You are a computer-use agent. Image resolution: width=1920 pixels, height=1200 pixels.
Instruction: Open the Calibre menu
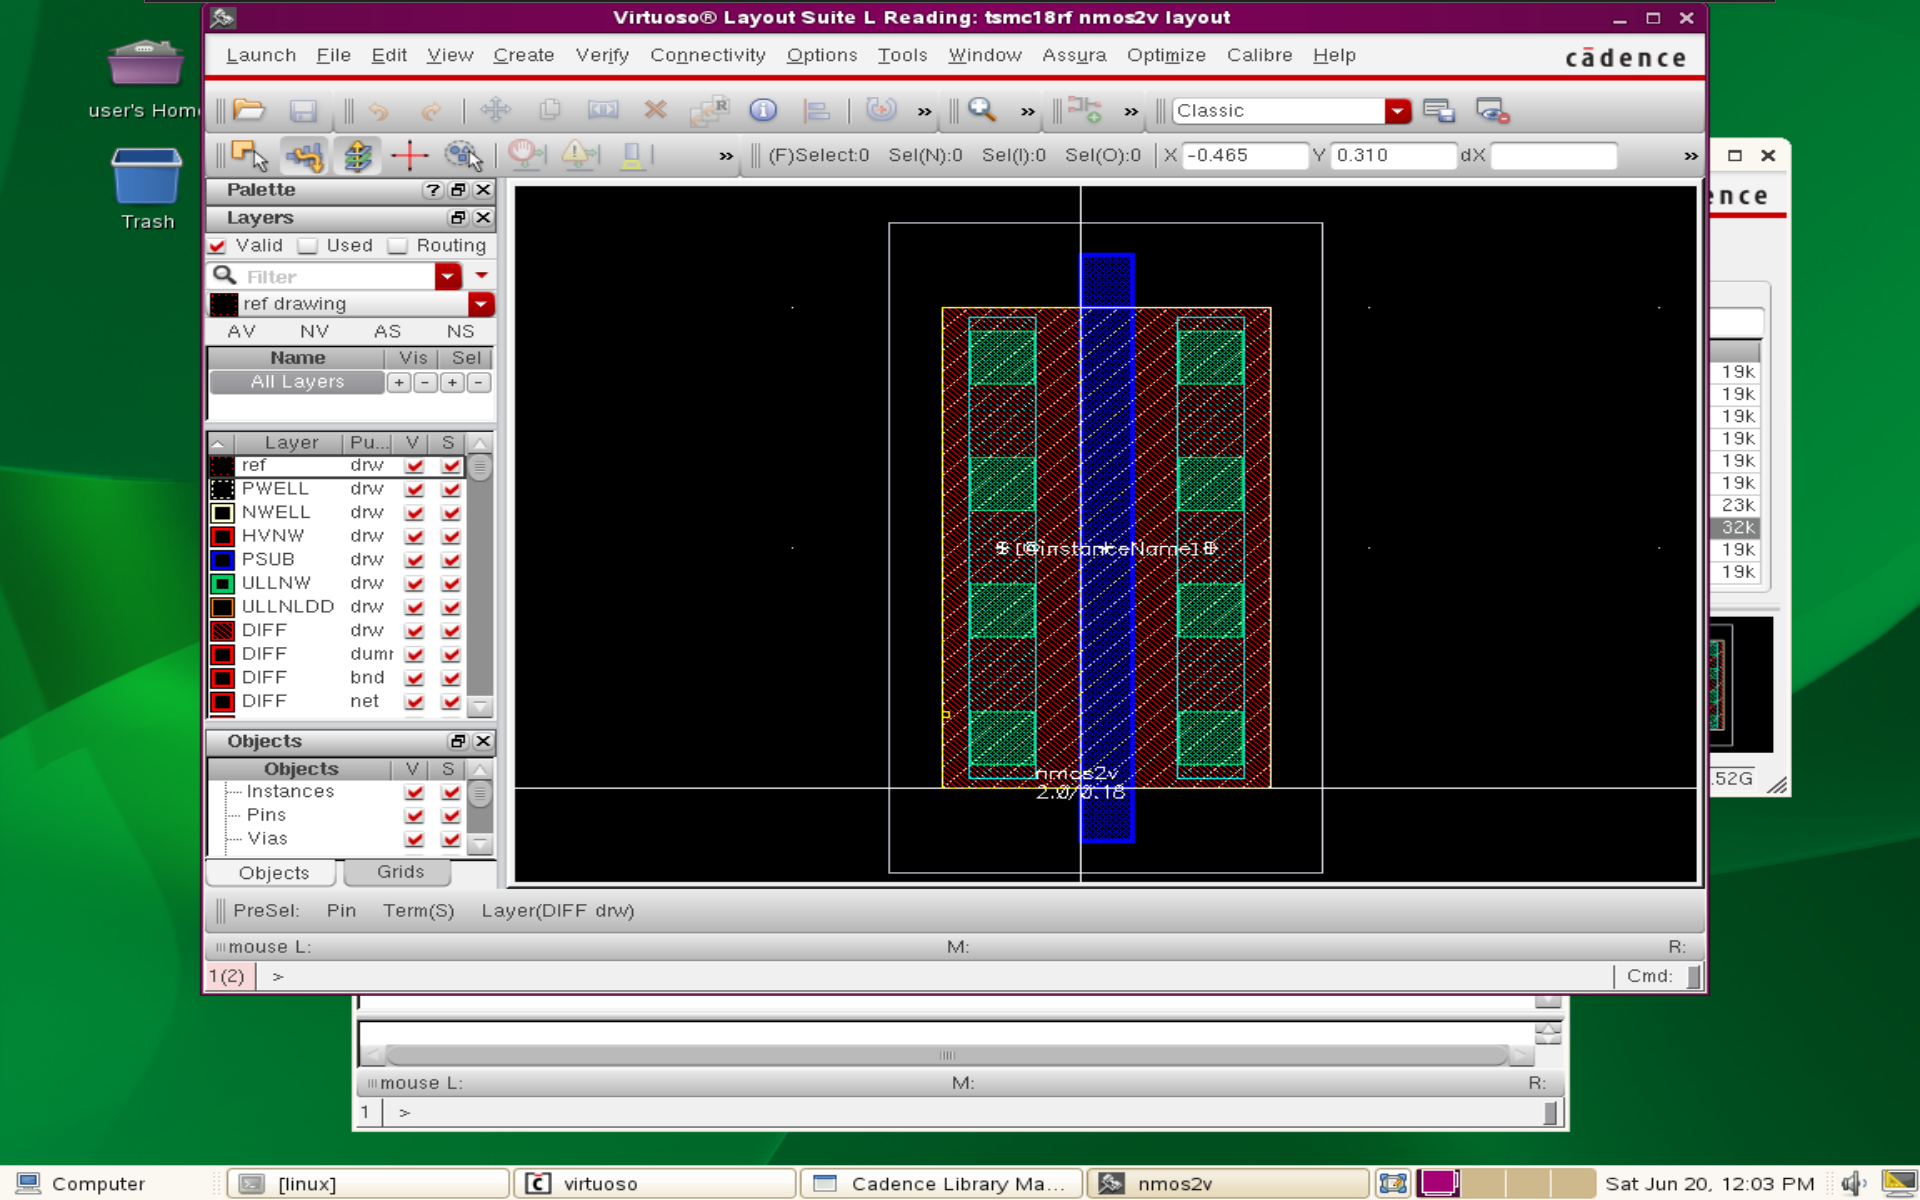pos(1260,56)
